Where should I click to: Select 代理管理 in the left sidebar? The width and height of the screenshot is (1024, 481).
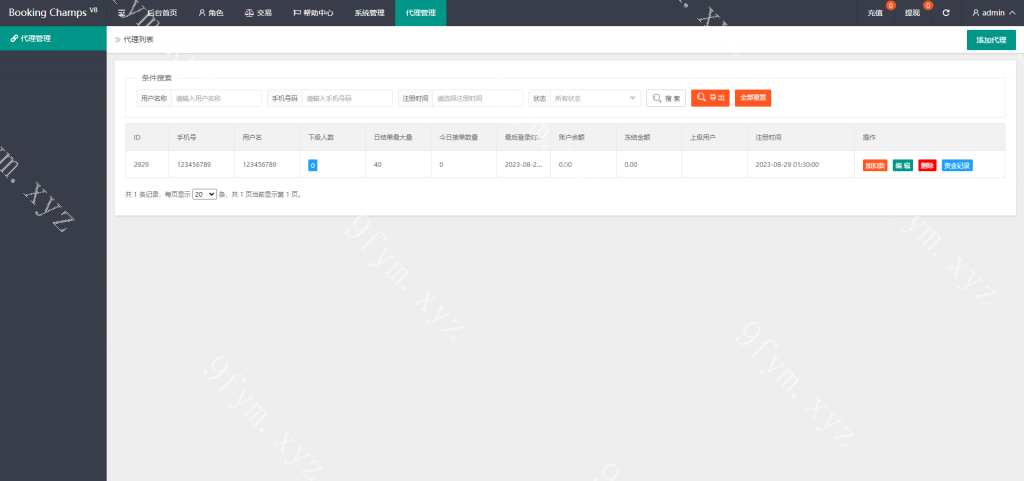53,39
